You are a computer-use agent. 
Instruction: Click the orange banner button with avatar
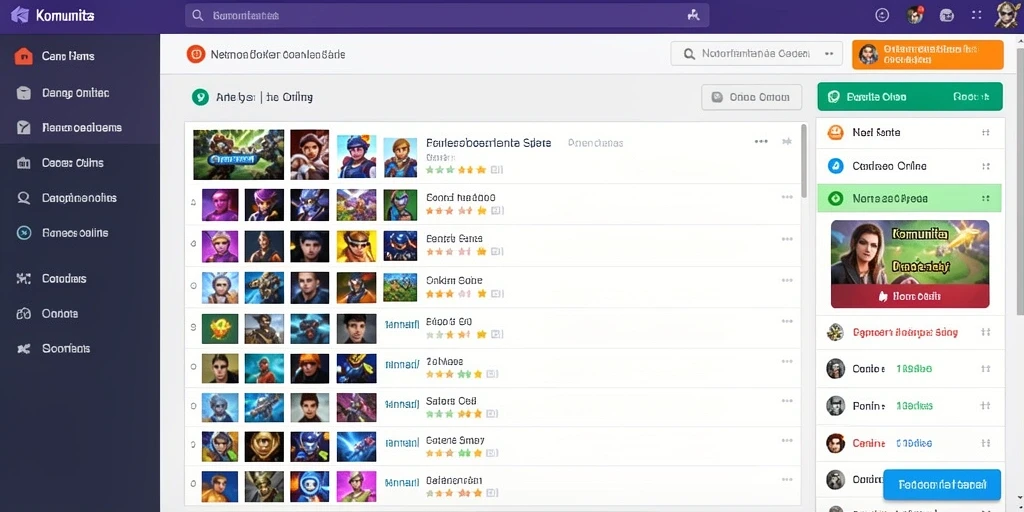[927, 54]
